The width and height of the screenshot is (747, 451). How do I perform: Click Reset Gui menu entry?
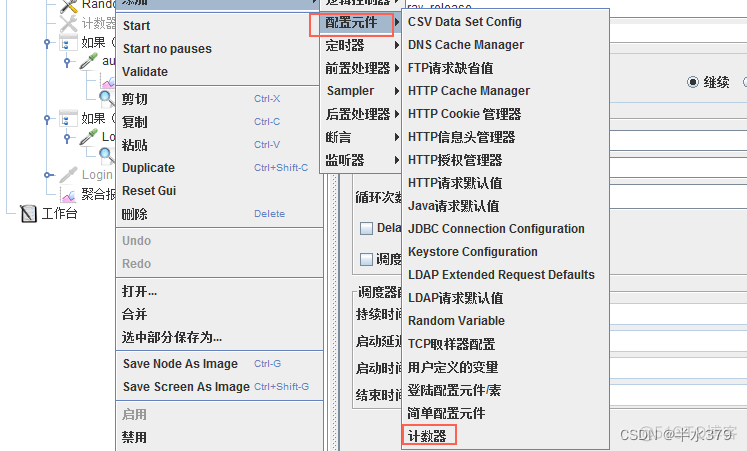pos(219,190)
